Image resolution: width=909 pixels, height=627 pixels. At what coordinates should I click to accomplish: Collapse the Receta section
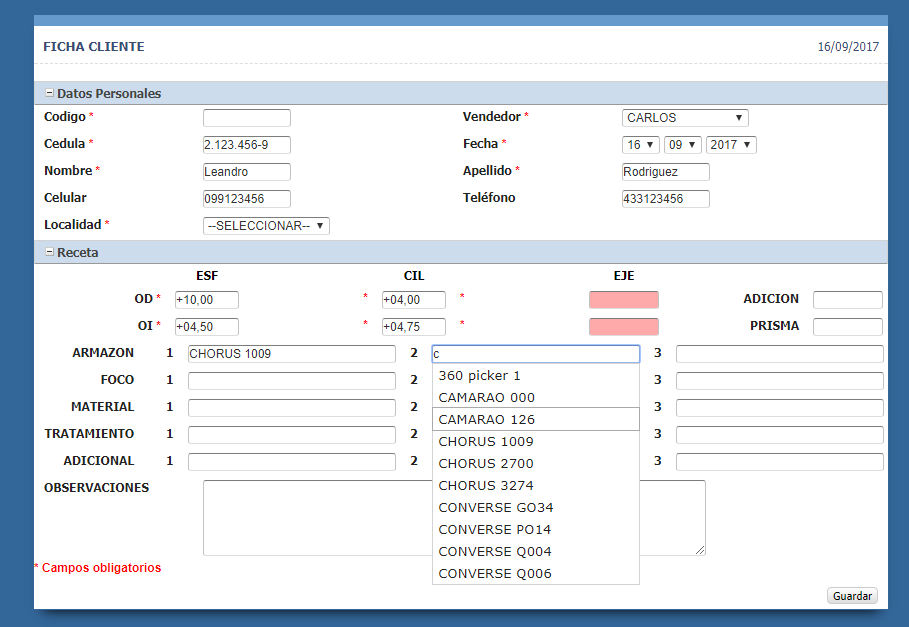tap(50, 253)
